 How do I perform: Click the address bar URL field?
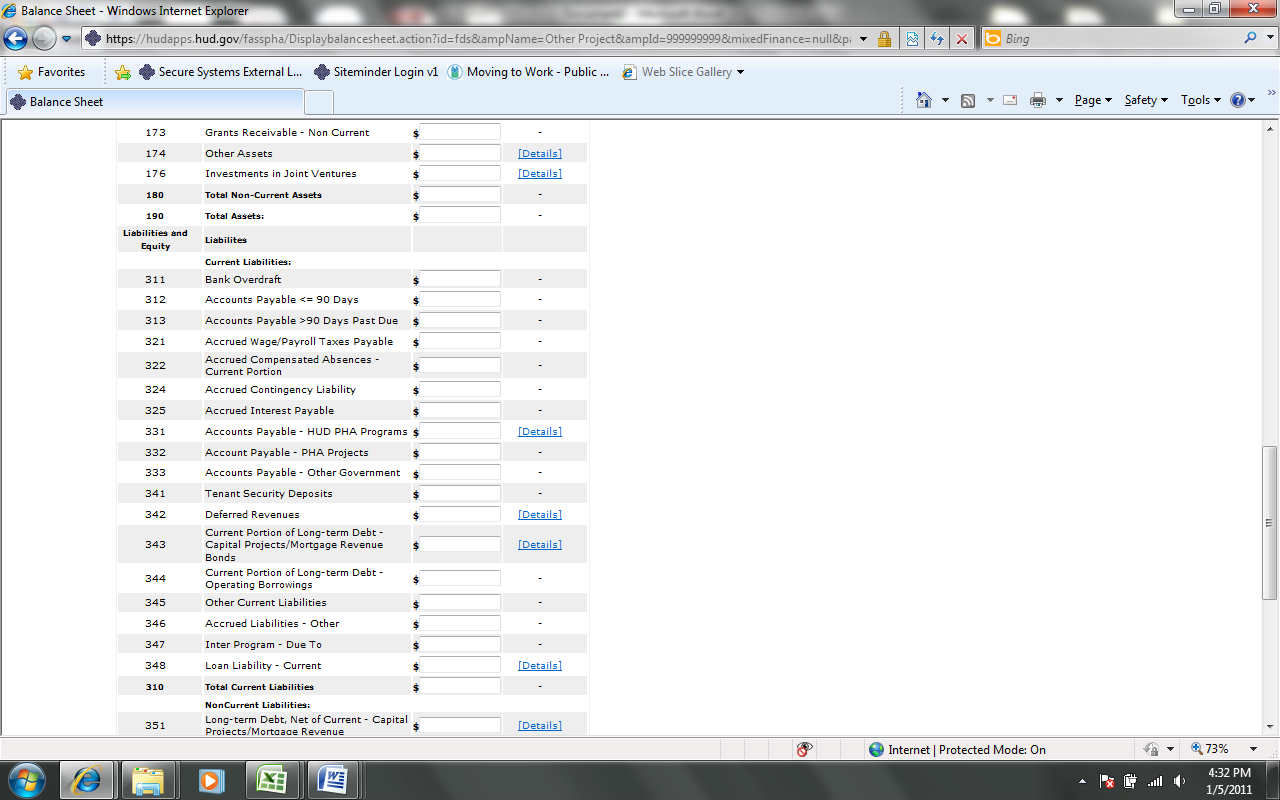(x=478, y=39)
